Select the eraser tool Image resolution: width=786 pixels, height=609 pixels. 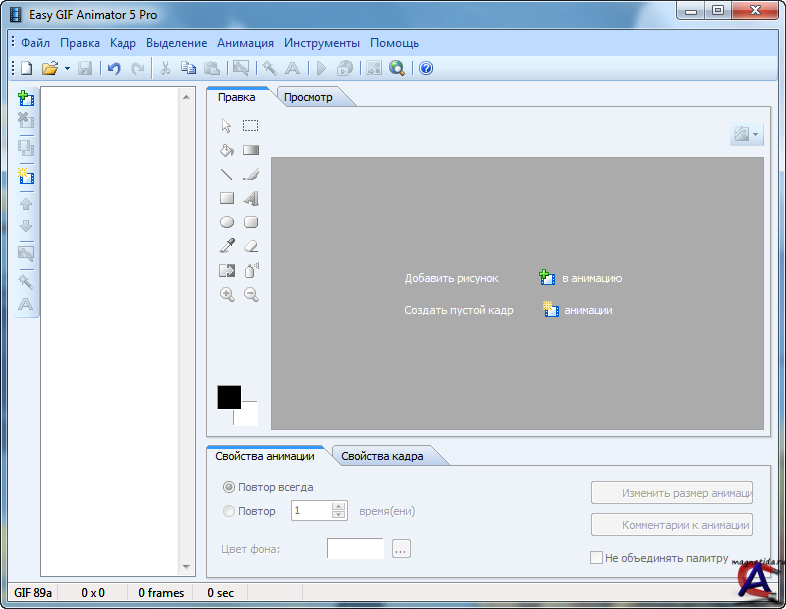coord(251,246)
